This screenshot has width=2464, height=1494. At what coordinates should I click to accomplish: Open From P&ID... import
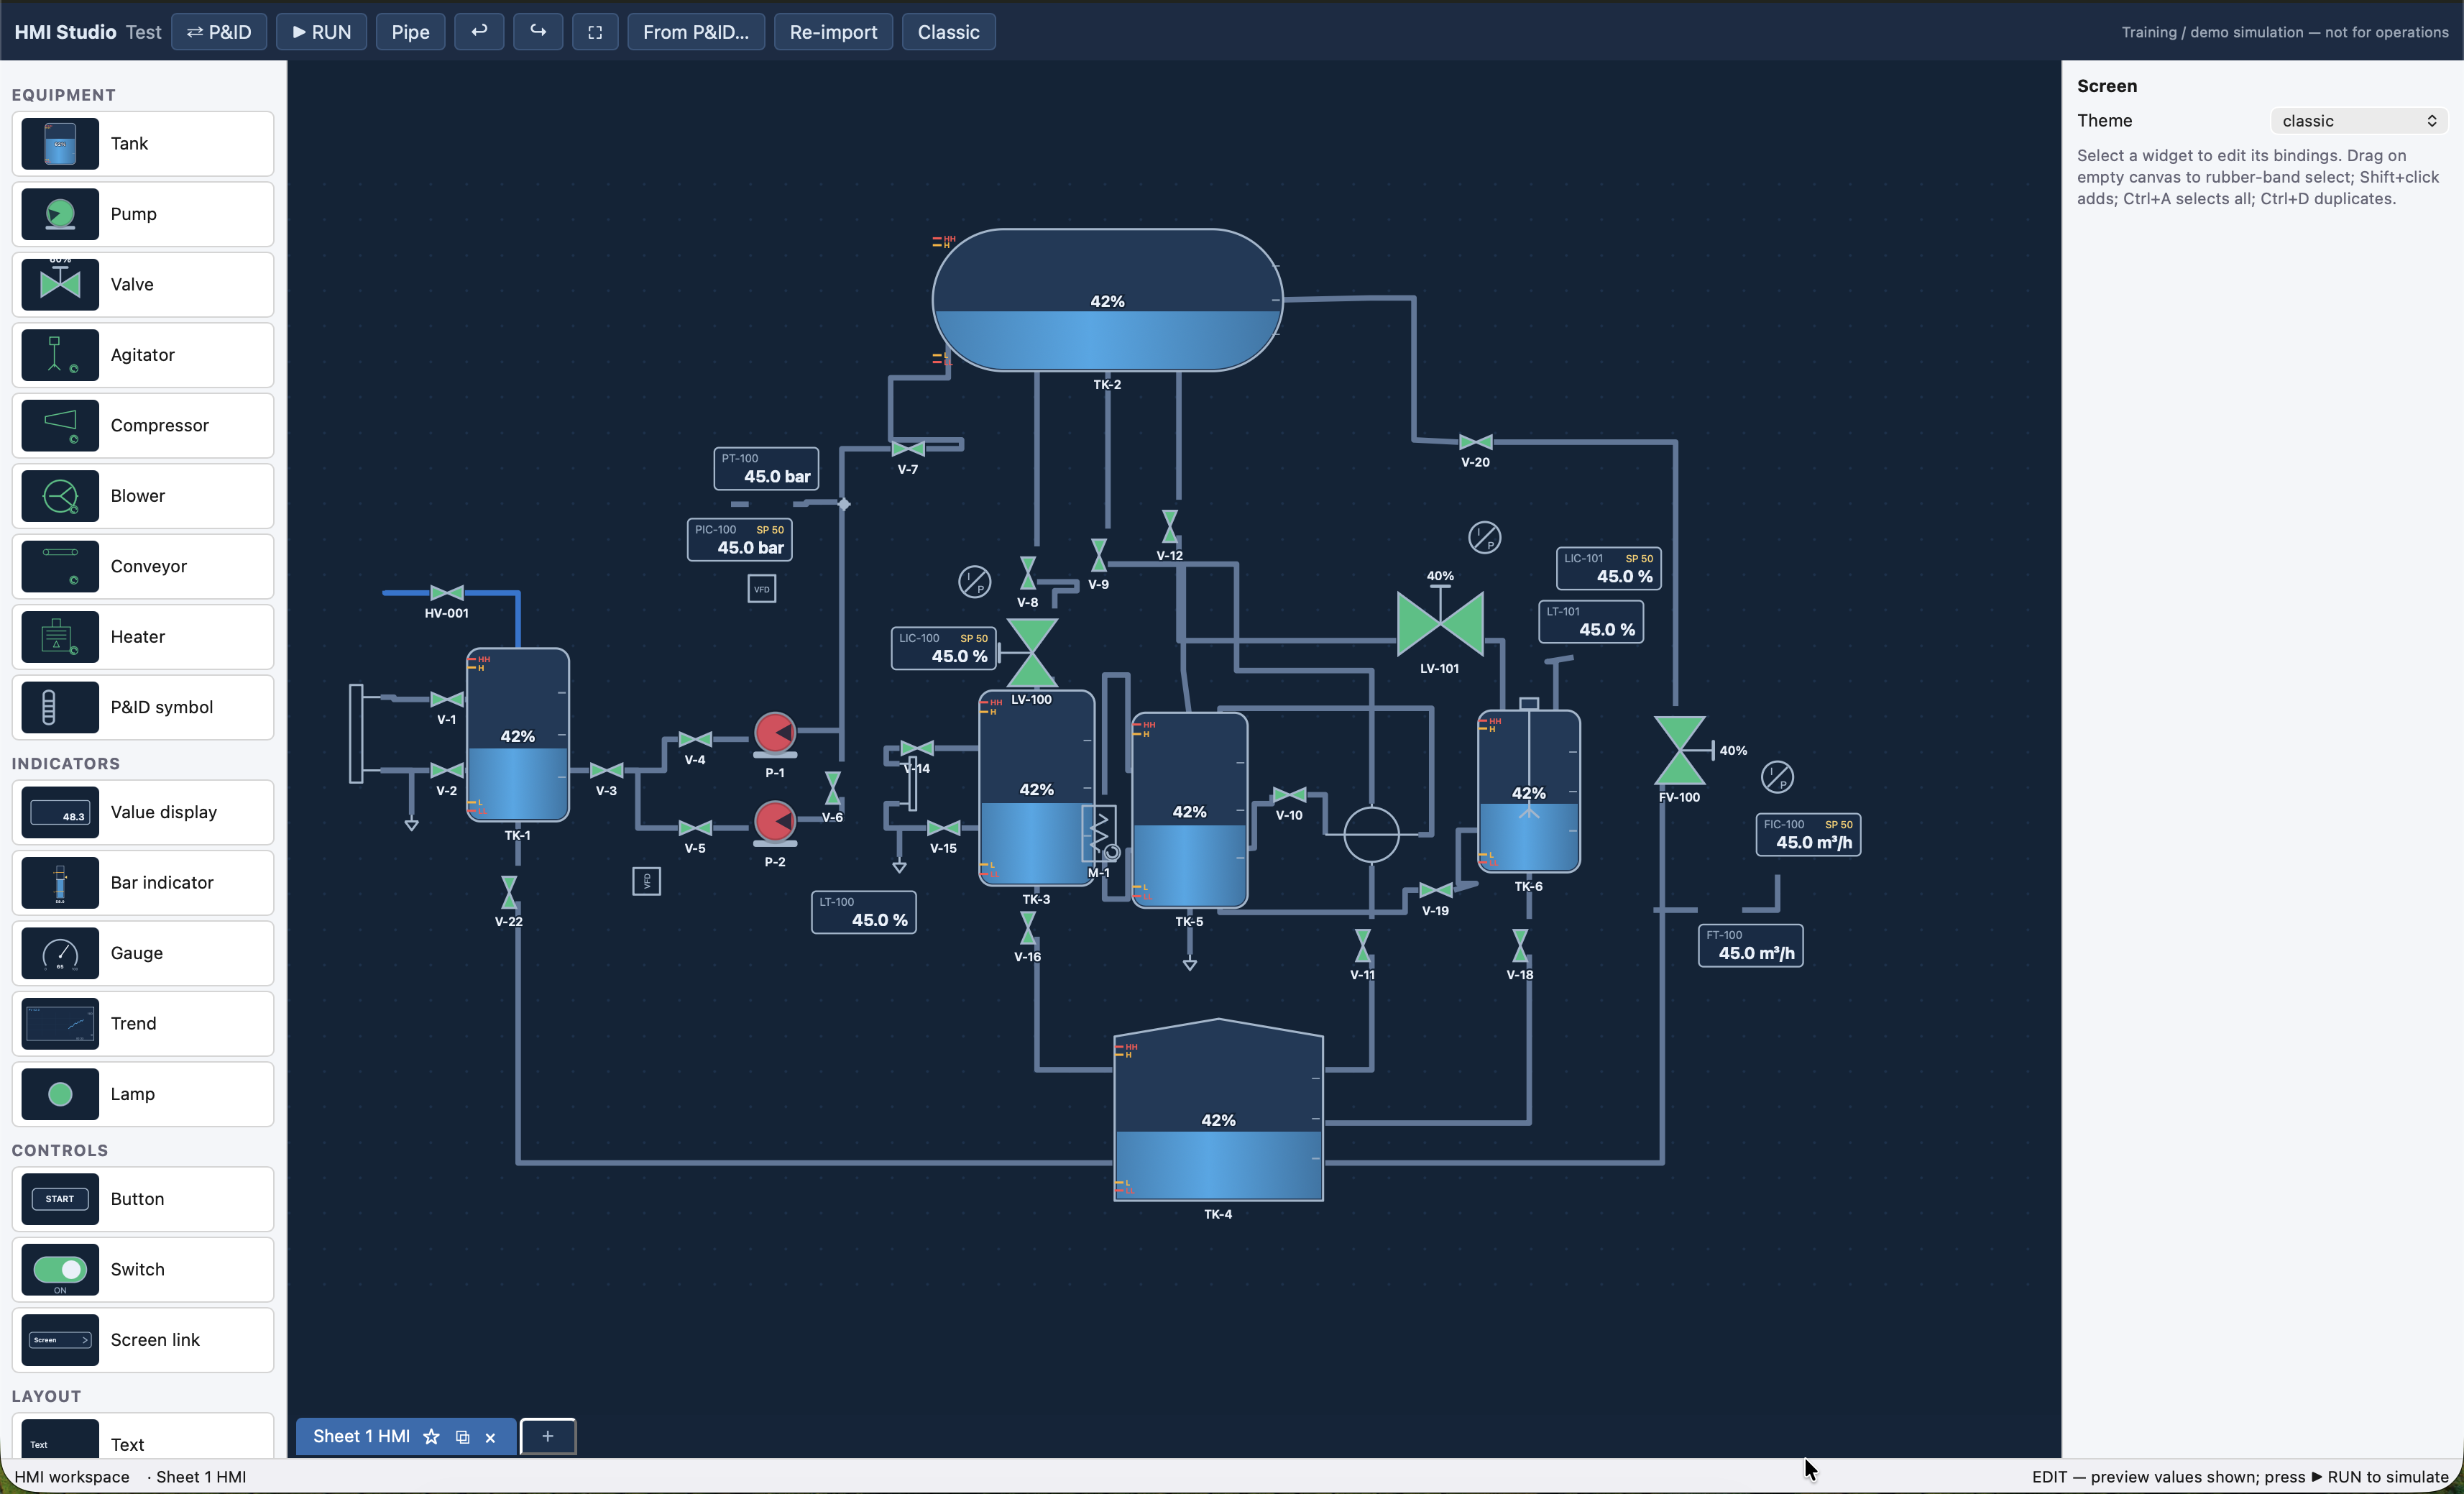tap(696, 32)
